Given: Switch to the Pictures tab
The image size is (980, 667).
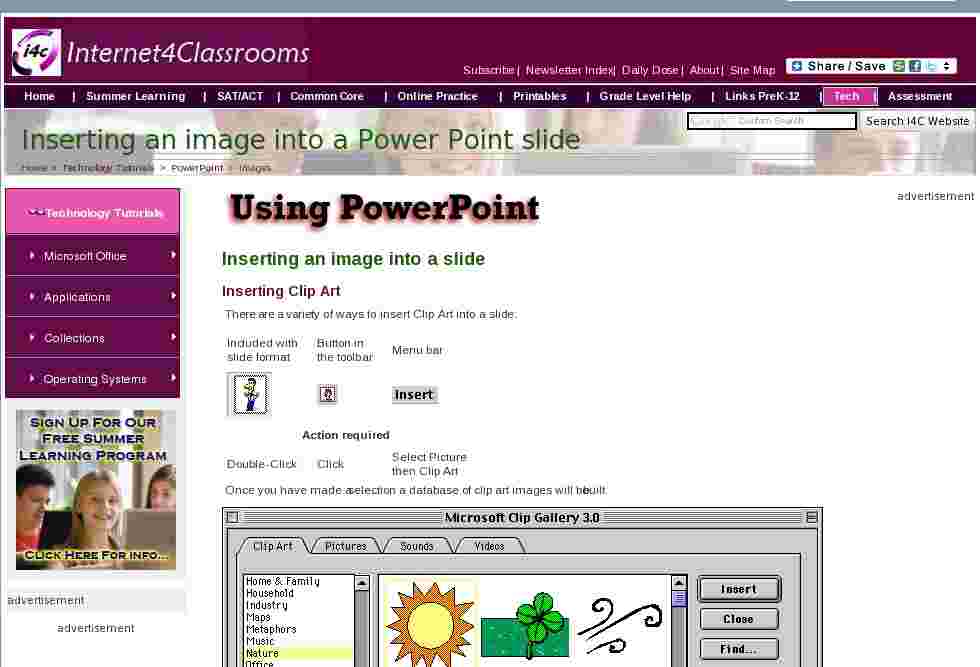Looking at the screenshot, I should point(346,546).
